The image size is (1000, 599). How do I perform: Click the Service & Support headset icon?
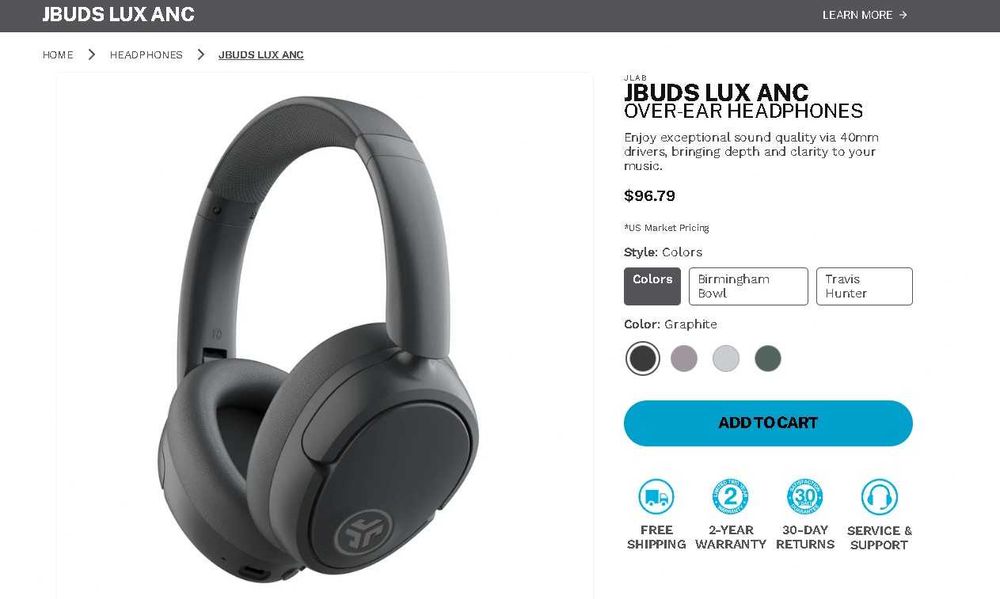click(x=879, y=496)
